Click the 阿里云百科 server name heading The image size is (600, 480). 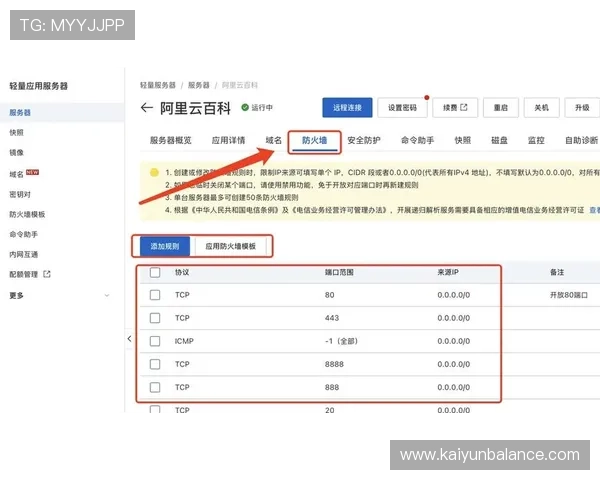[196, 108]
